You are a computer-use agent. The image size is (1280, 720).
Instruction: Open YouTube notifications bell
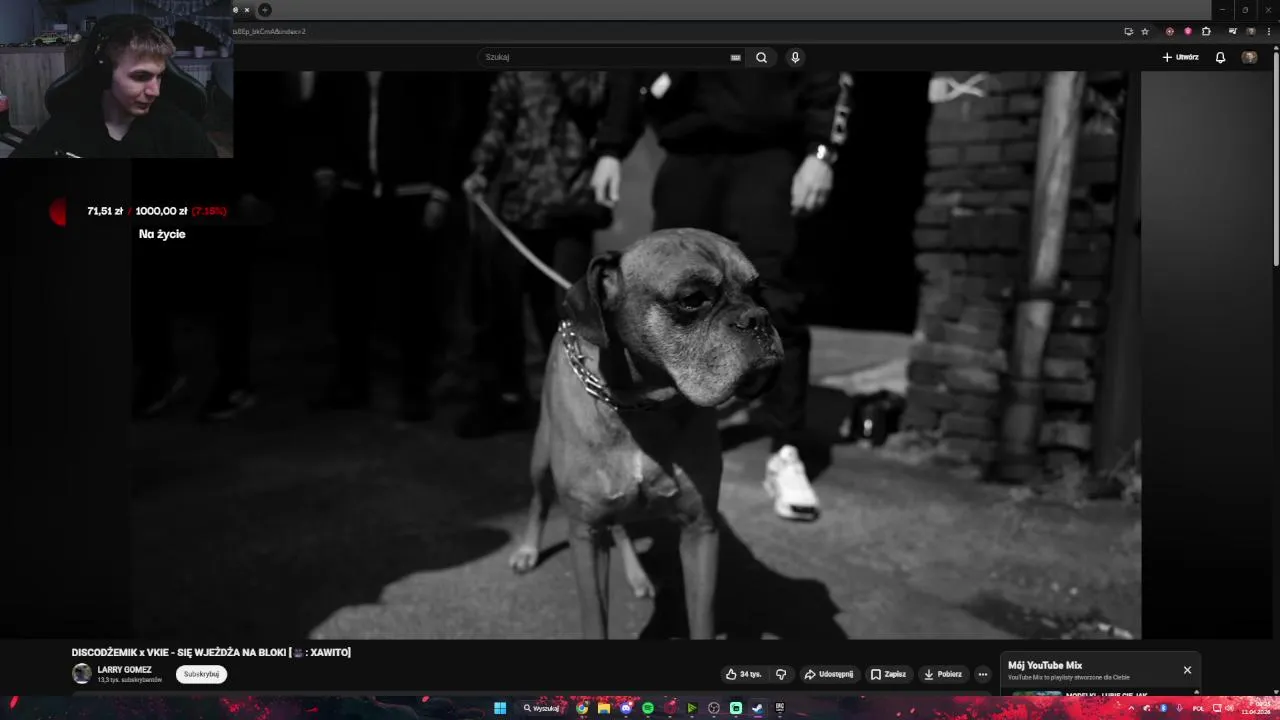(1220, 57)
